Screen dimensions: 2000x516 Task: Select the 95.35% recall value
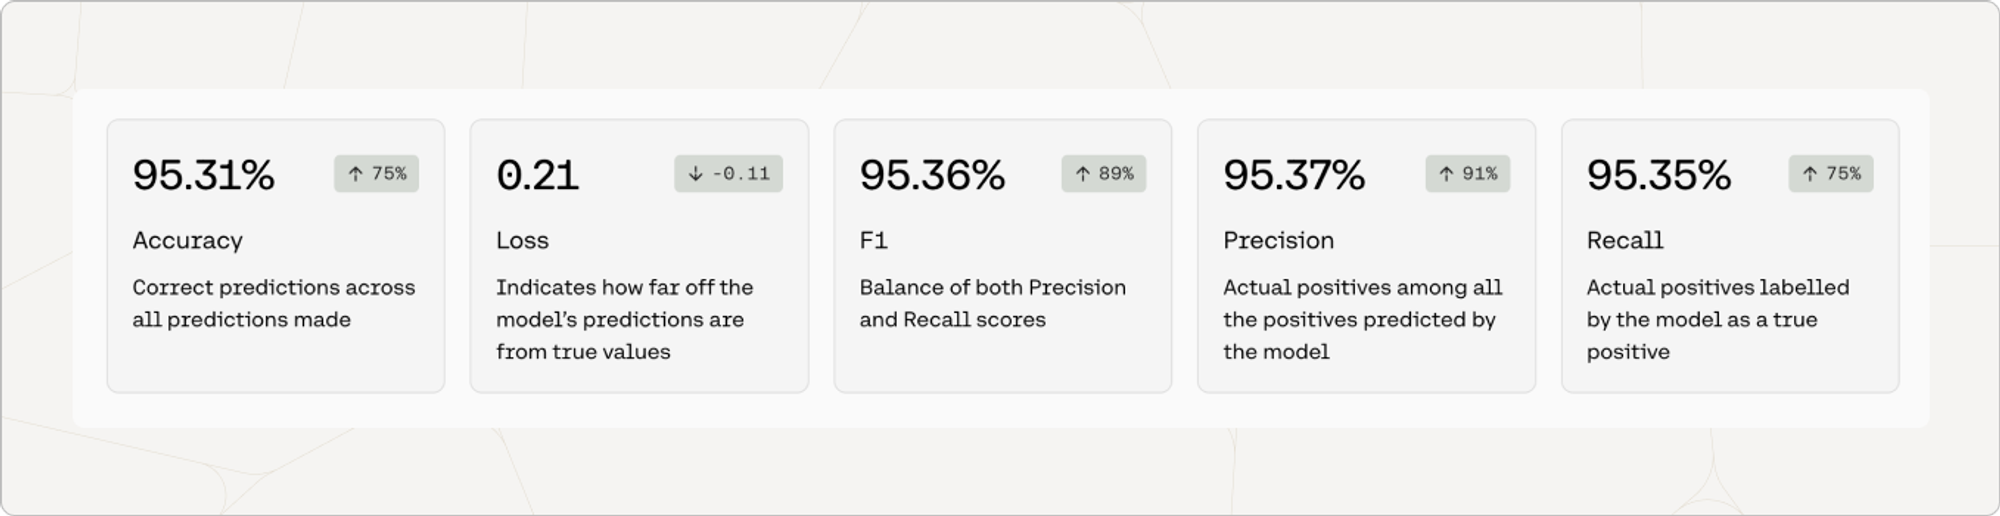[1658, 175]
